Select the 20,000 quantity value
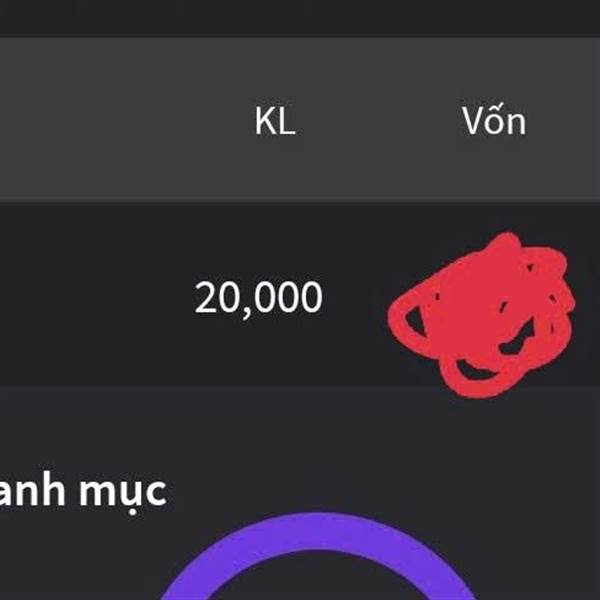 point(259,298)
